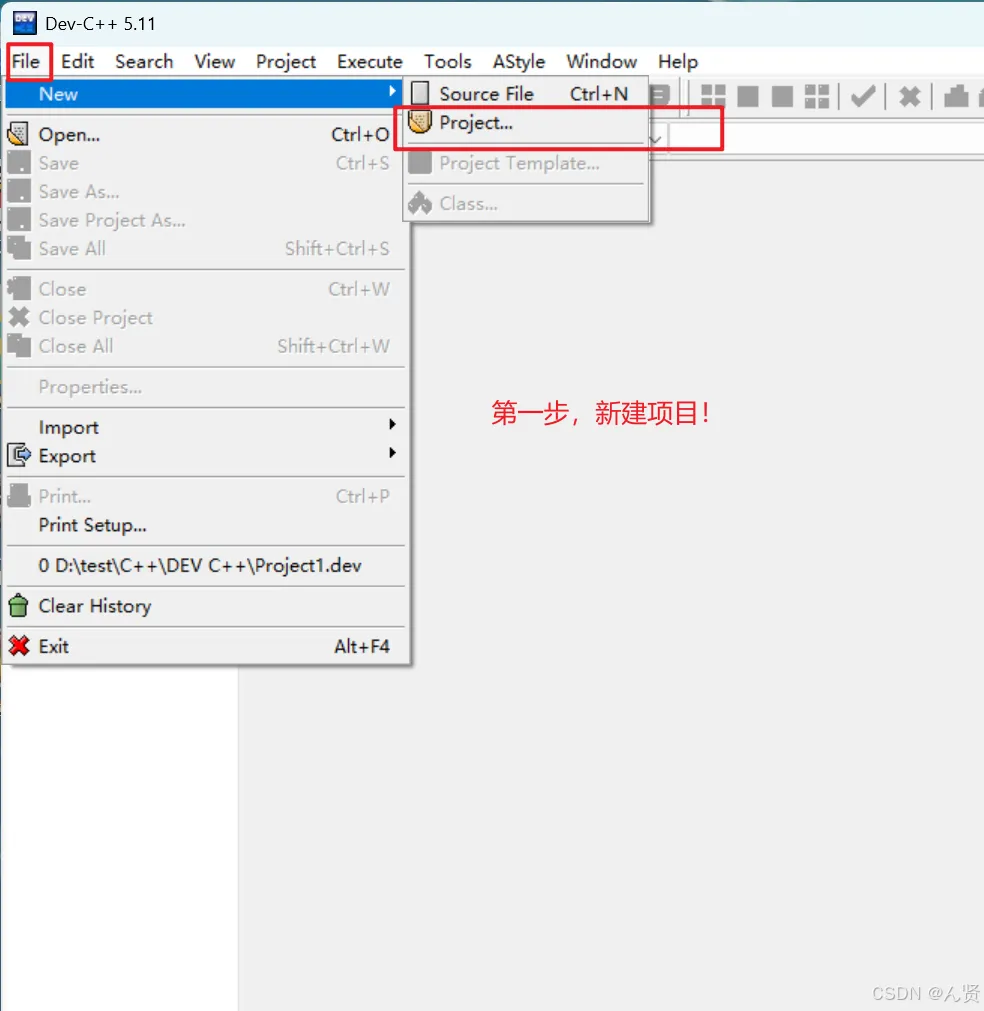The image size is (984, 1011).
Task: Click the profile analysis bar-chart toolbar icon
Action: (956, 97)
